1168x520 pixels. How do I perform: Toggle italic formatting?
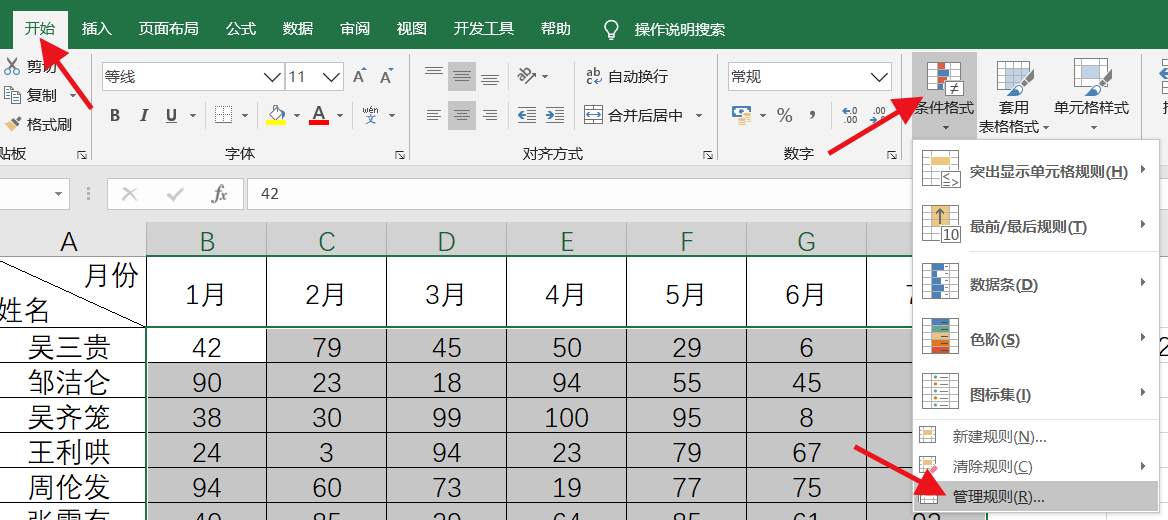click(144, 115)
